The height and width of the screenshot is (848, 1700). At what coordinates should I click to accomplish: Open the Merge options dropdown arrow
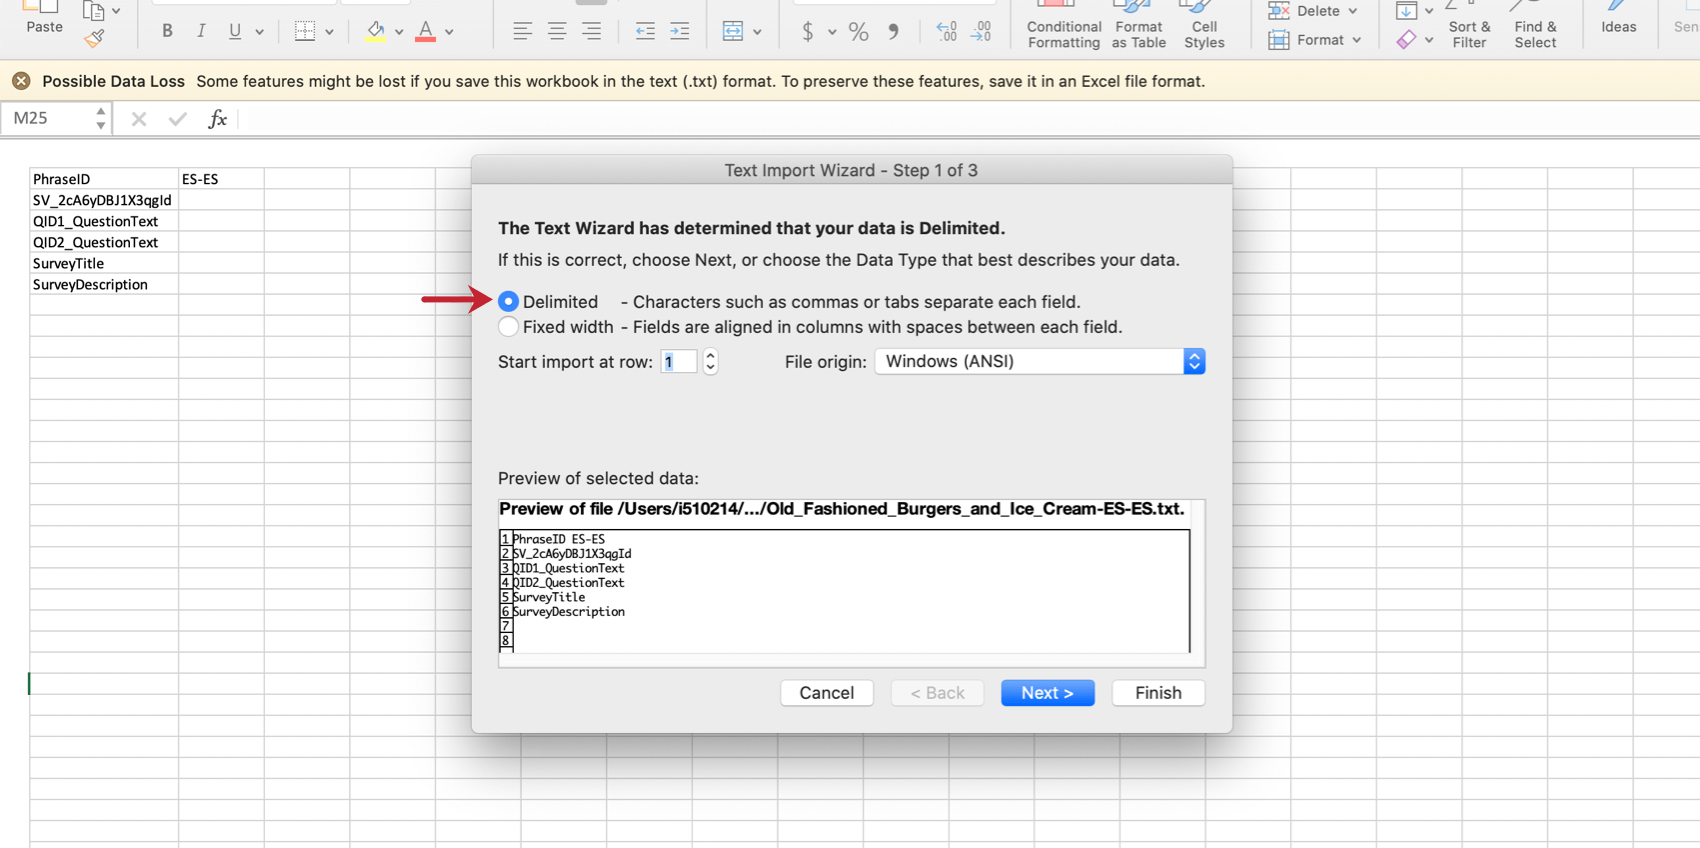click(x=757, y=32)
